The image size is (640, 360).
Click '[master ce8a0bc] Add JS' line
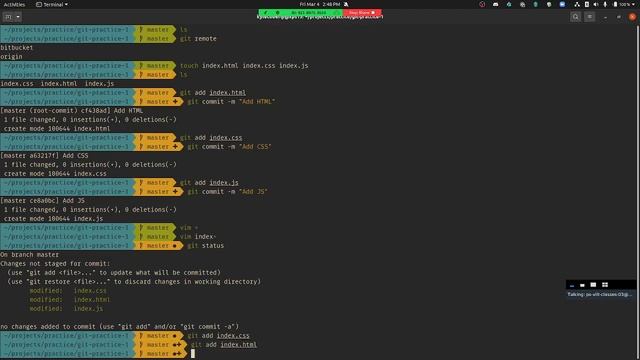42,200
